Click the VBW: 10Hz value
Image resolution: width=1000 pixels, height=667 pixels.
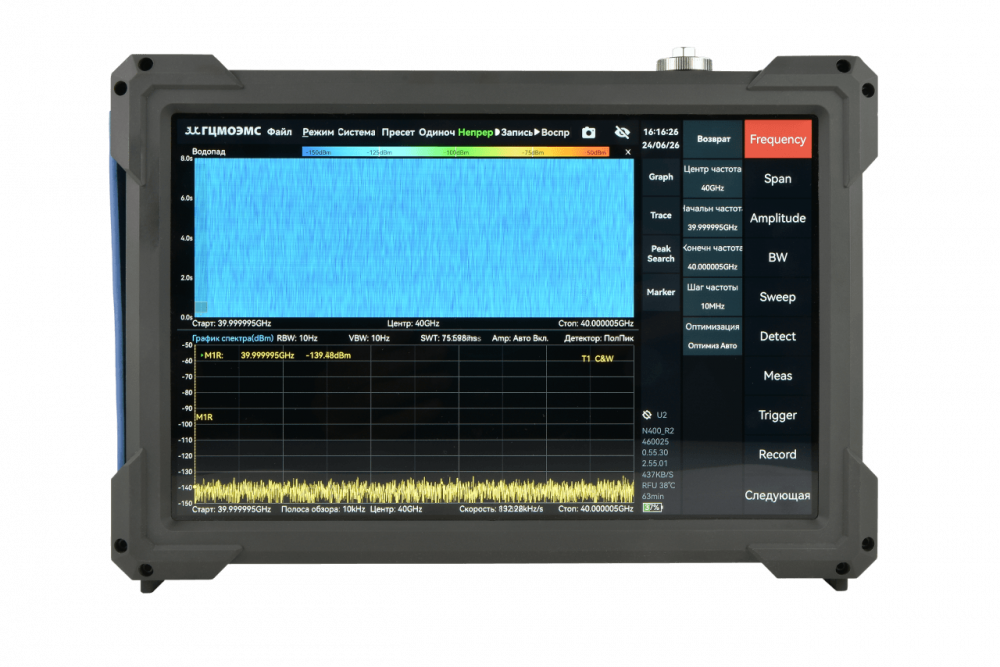click(x=369, y=338)
